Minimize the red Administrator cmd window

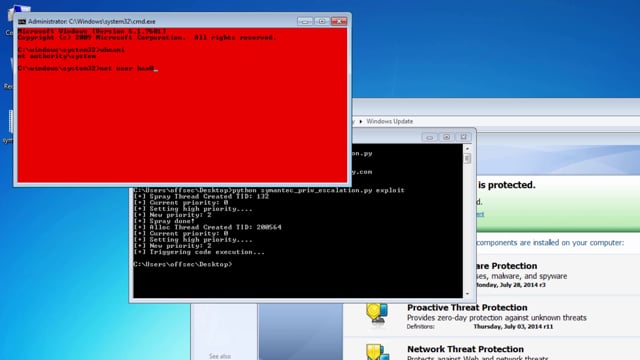pos(305,21)
